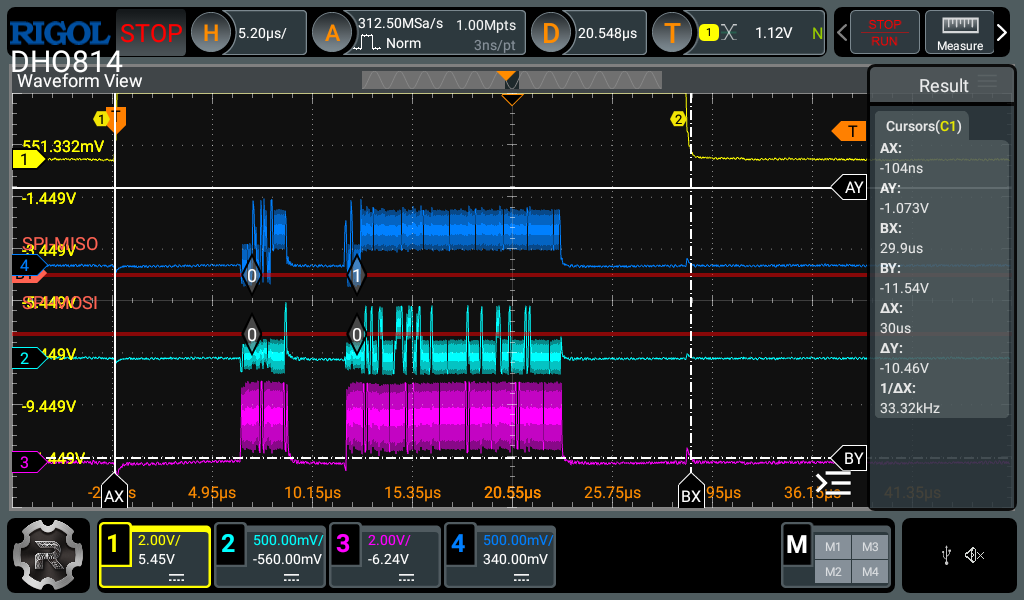
Task: Click the USB connection status icon
Action: [x=946, y=556]
